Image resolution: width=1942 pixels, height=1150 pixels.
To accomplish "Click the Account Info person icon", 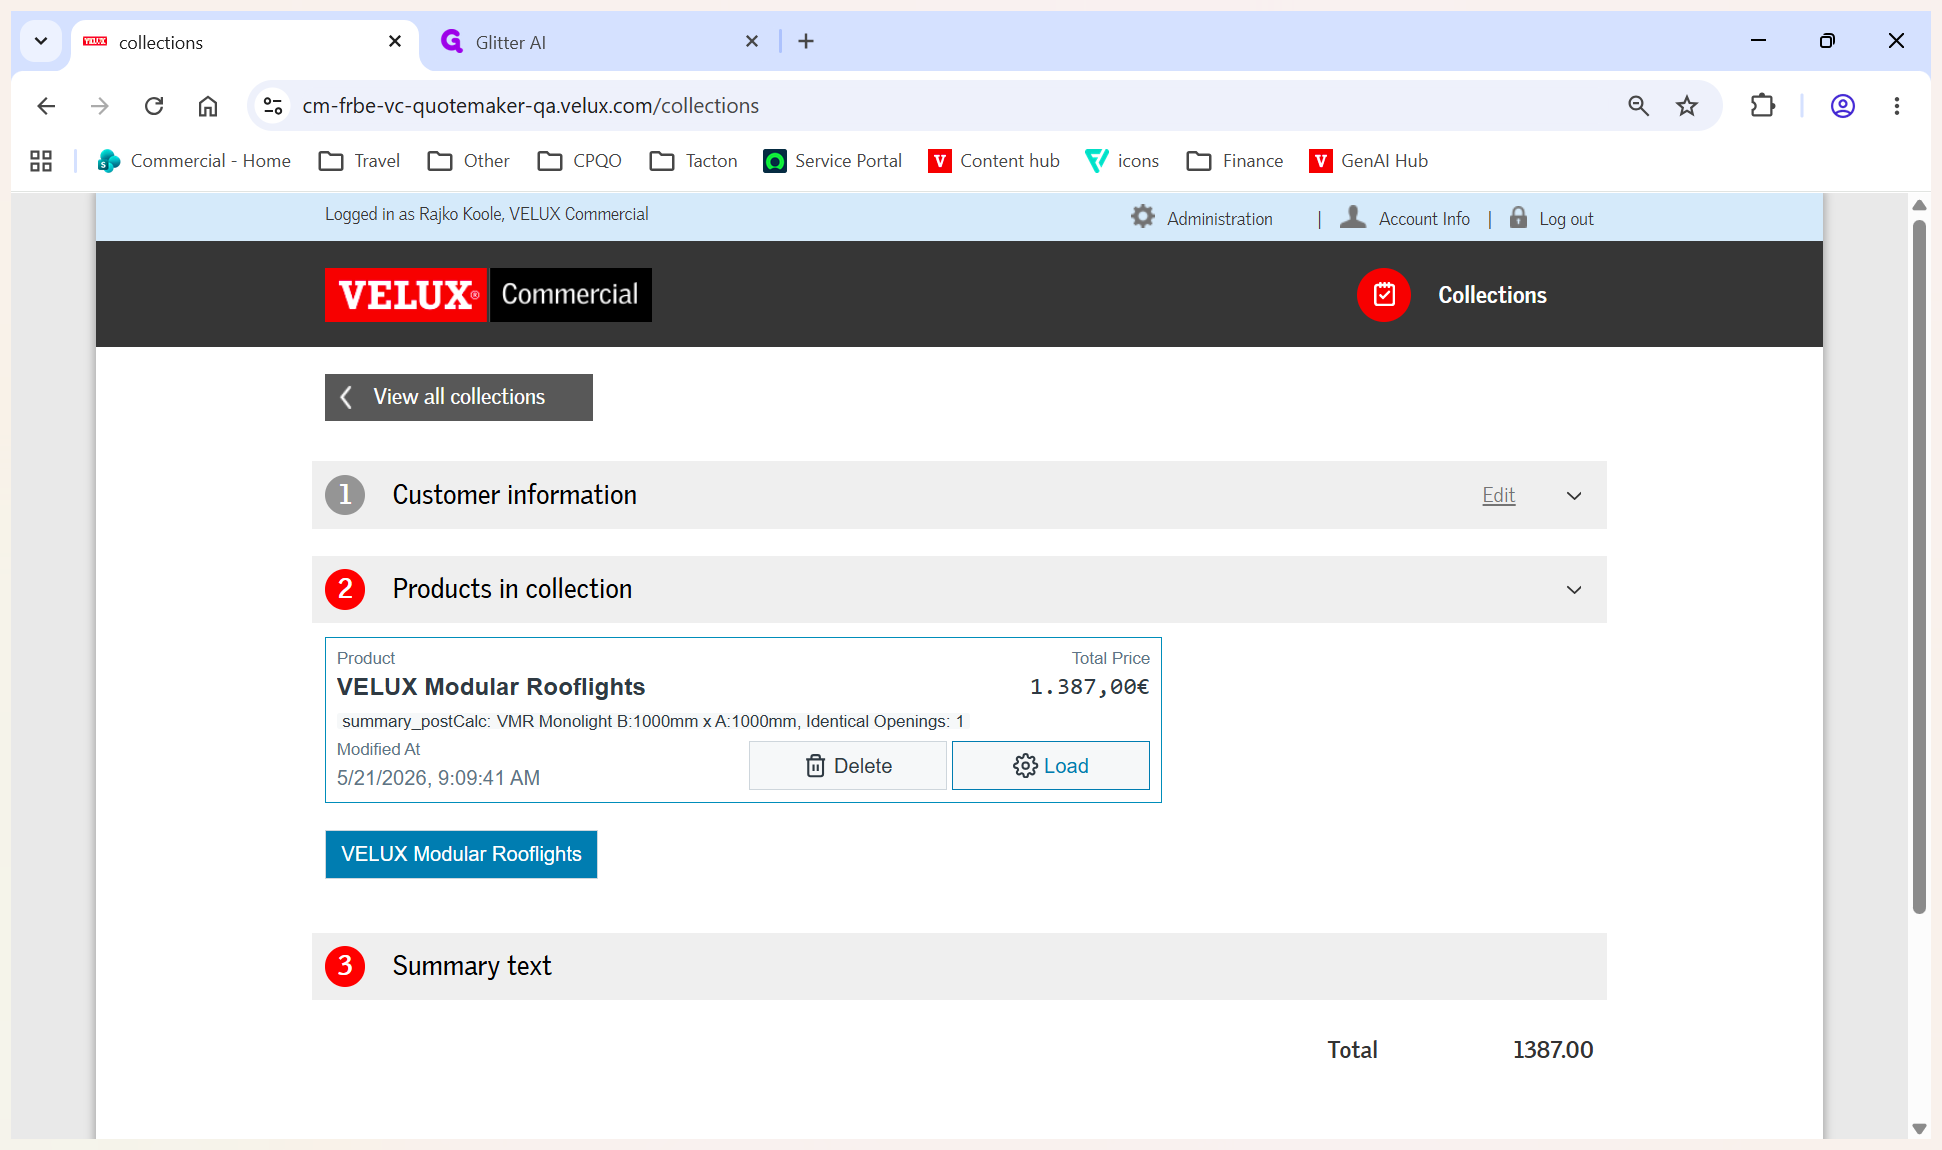I will tap(1353, 217).
